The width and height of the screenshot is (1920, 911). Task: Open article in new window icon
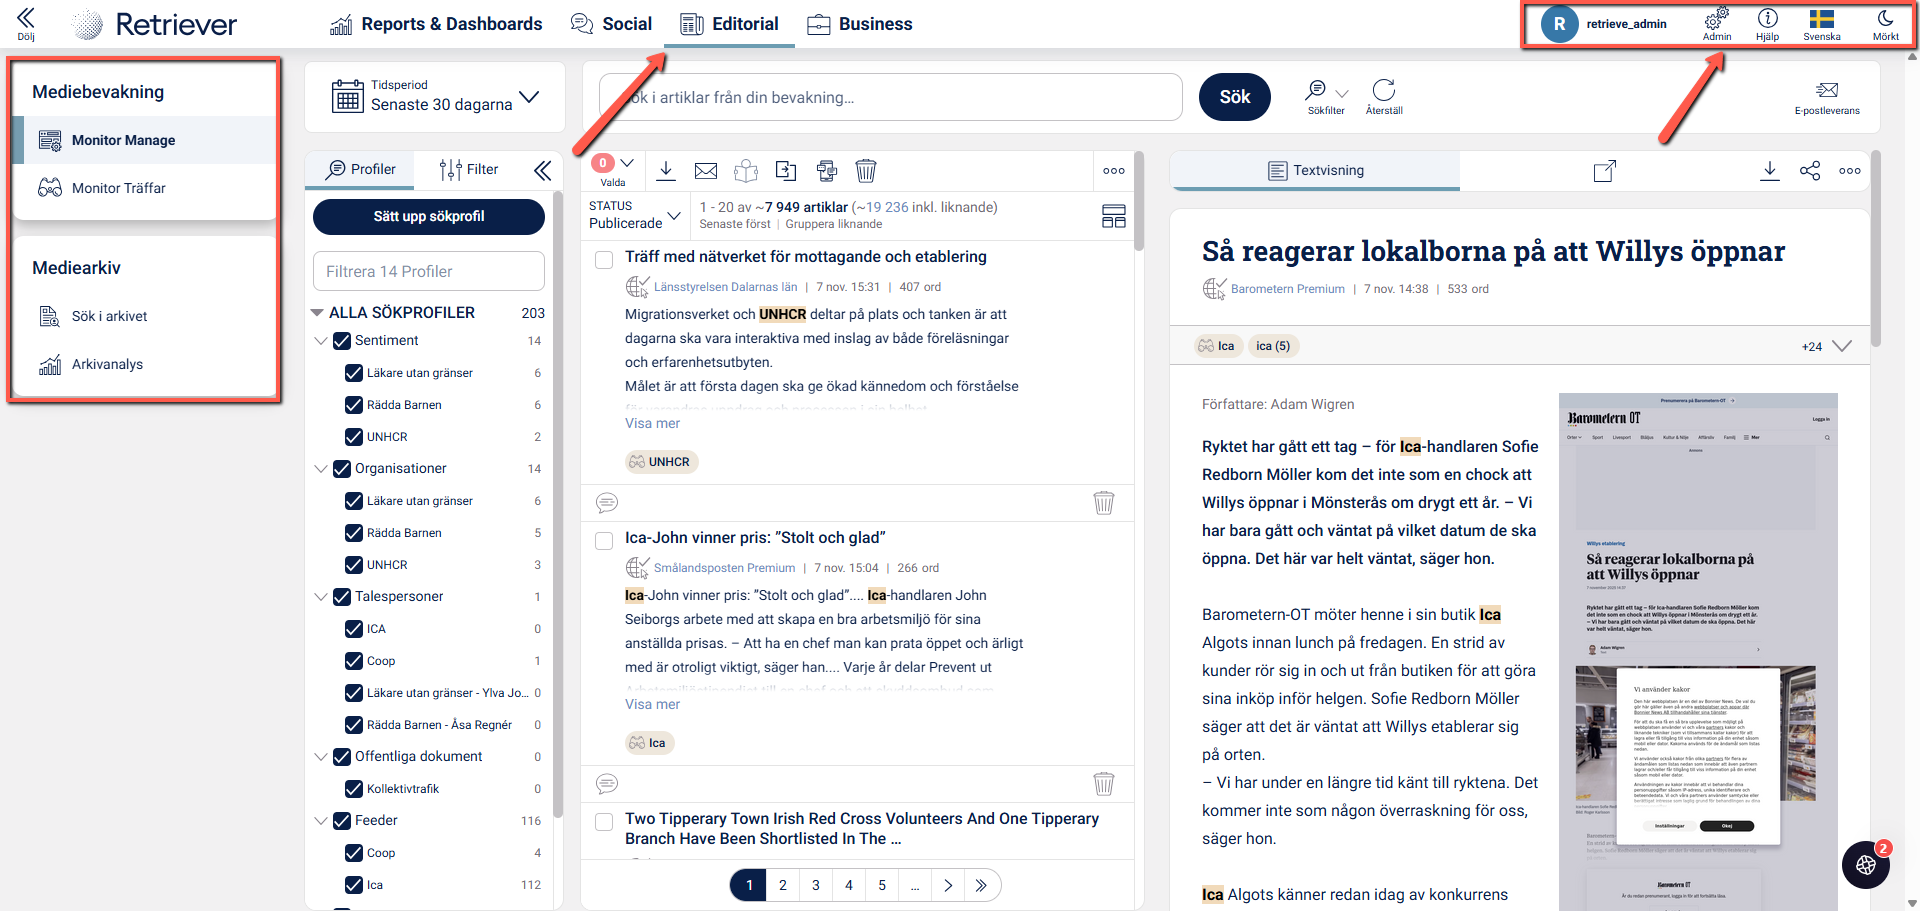click(1605, 170)
